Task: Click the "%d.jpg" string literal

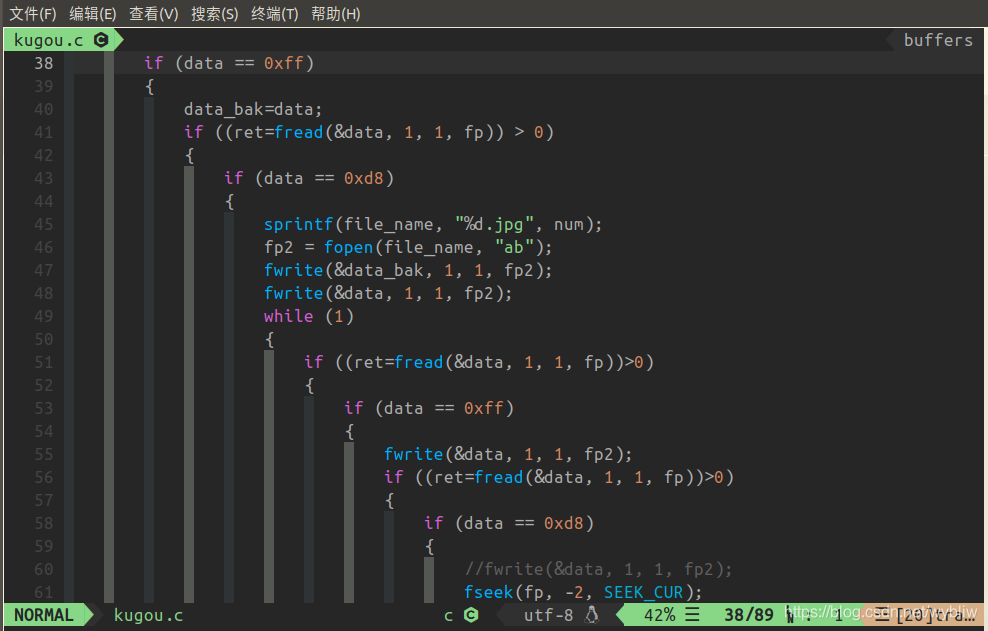Action: point(495,224)
